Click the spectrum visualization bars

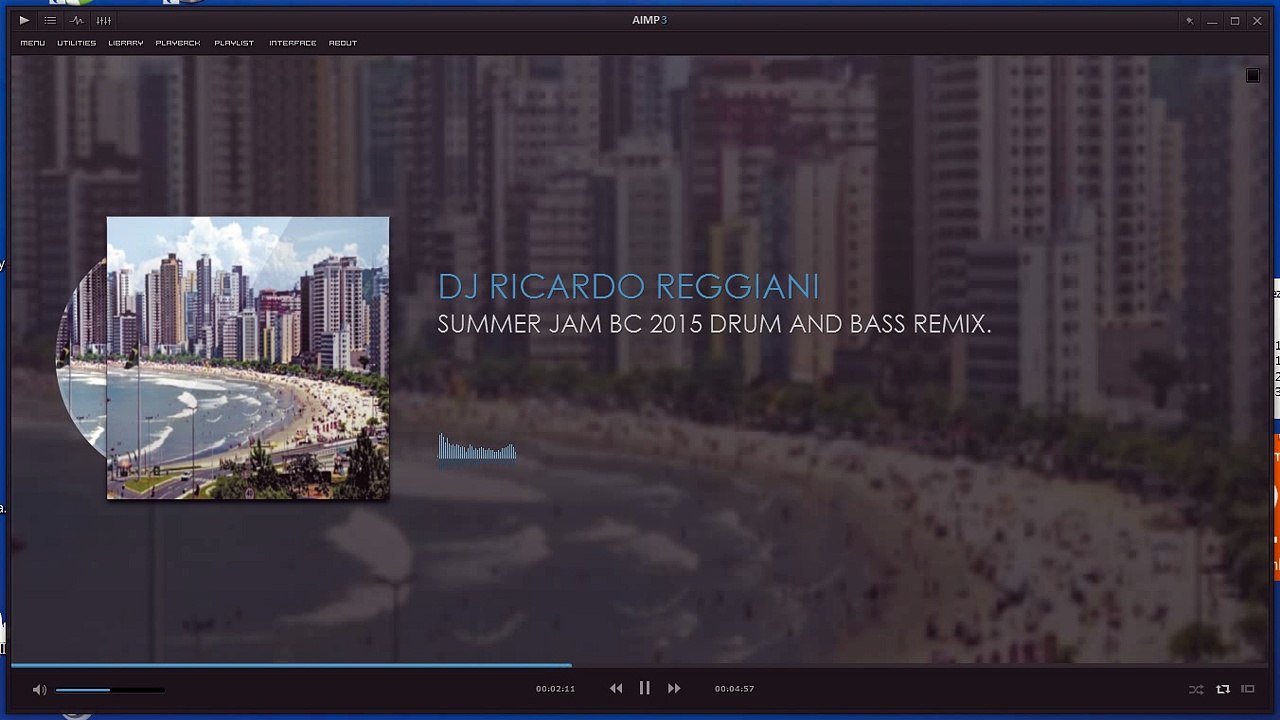(x=477, y=447)
